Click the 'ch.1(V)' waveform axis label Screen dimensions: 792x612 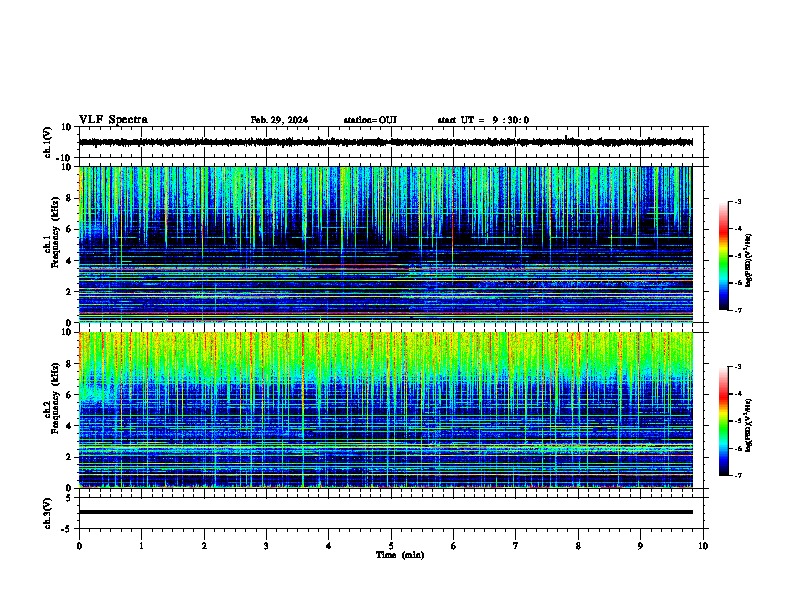click(x=48, y=142)
